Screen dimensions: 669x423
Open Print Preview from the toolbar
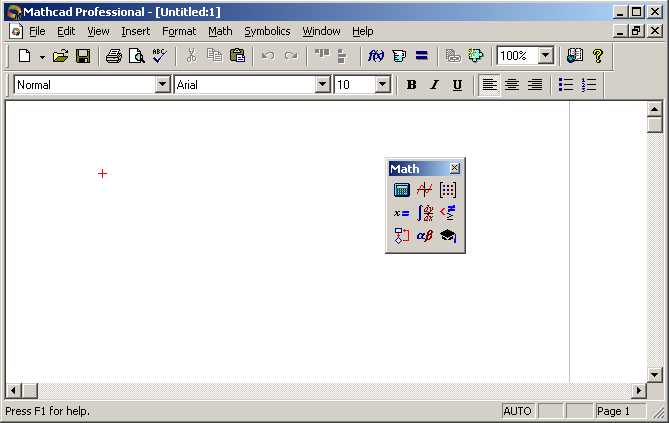tap(137, 56)
